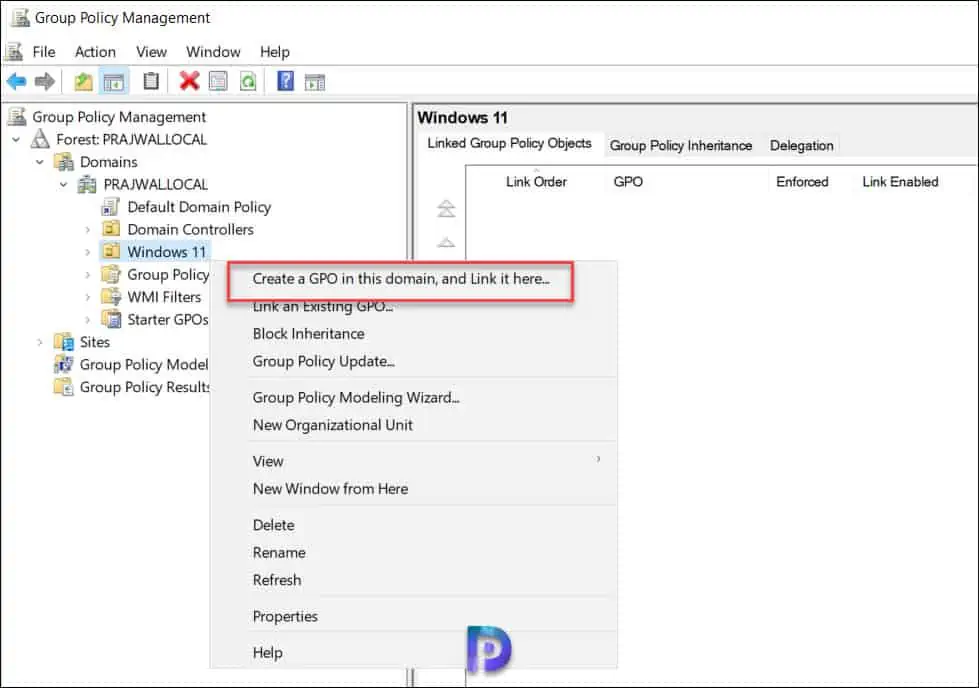Select Help at bottom of context menu

pyautogui.click(x=267, y=652)
